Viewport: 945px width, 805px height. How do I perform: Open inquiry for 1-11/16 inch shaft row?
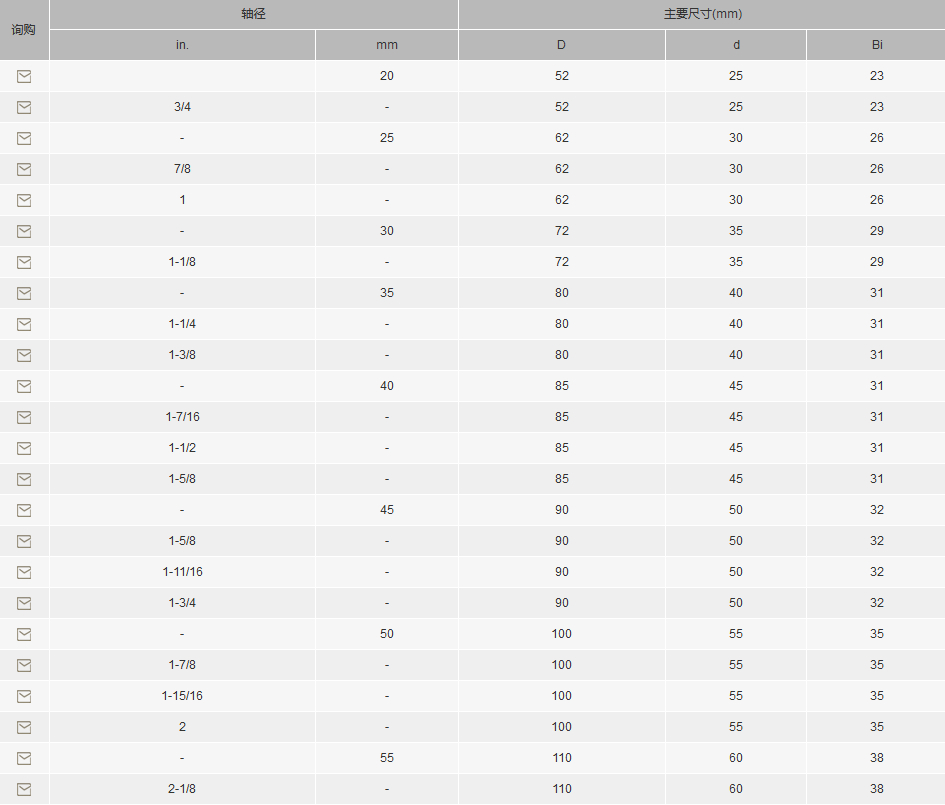[x=24, y=572]
